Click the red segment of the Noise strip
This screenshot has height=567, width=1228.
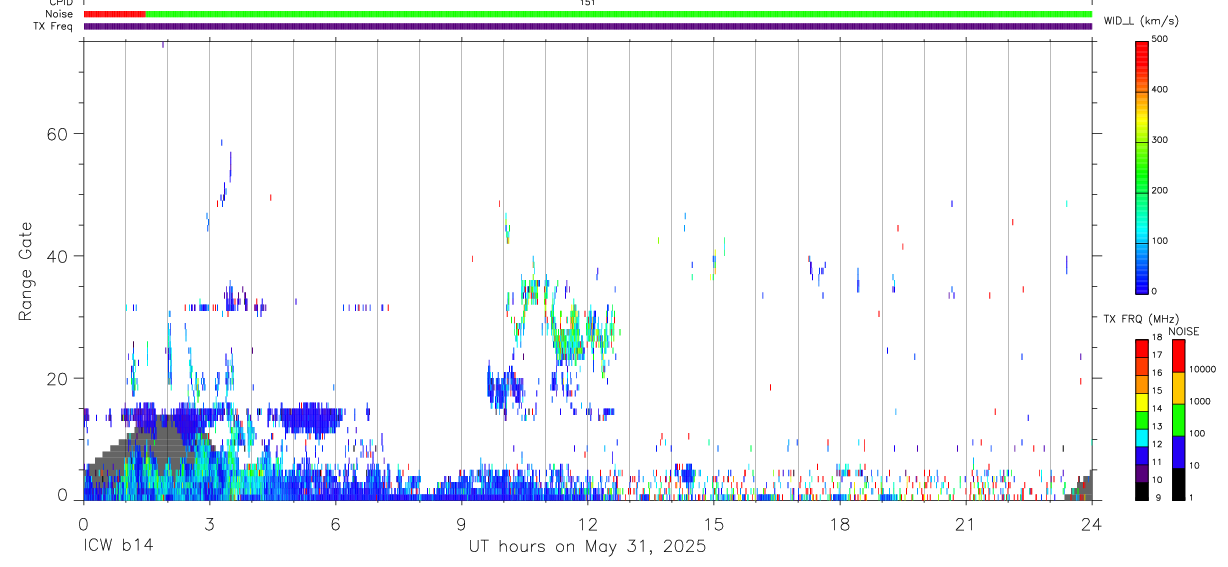114,14
